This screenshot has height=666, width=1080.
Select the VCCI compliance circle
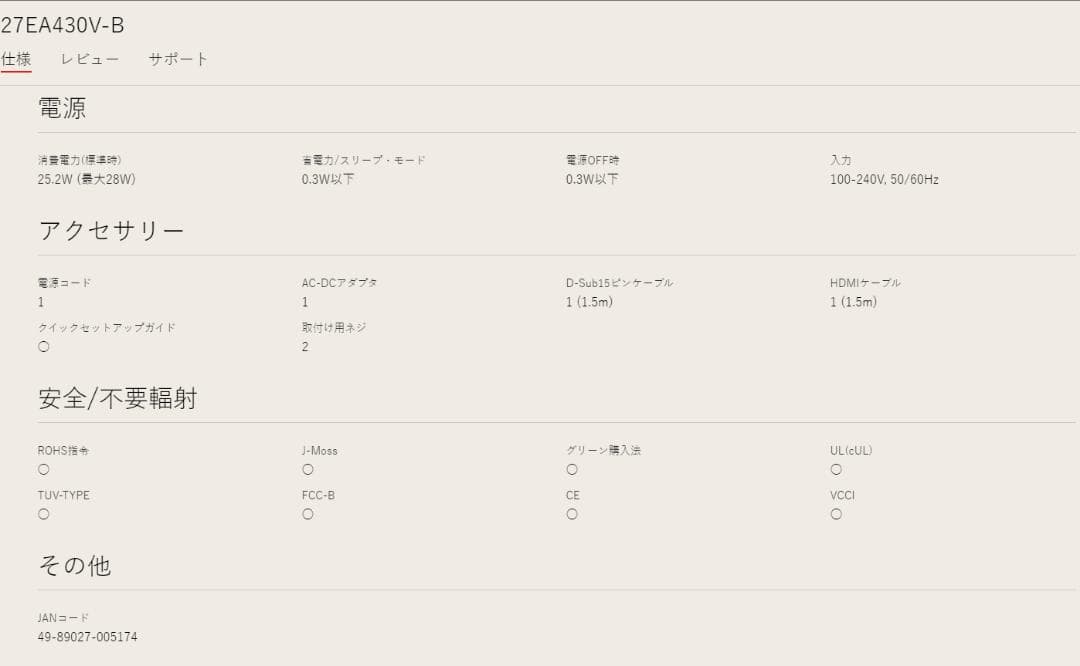click(836, 513)
